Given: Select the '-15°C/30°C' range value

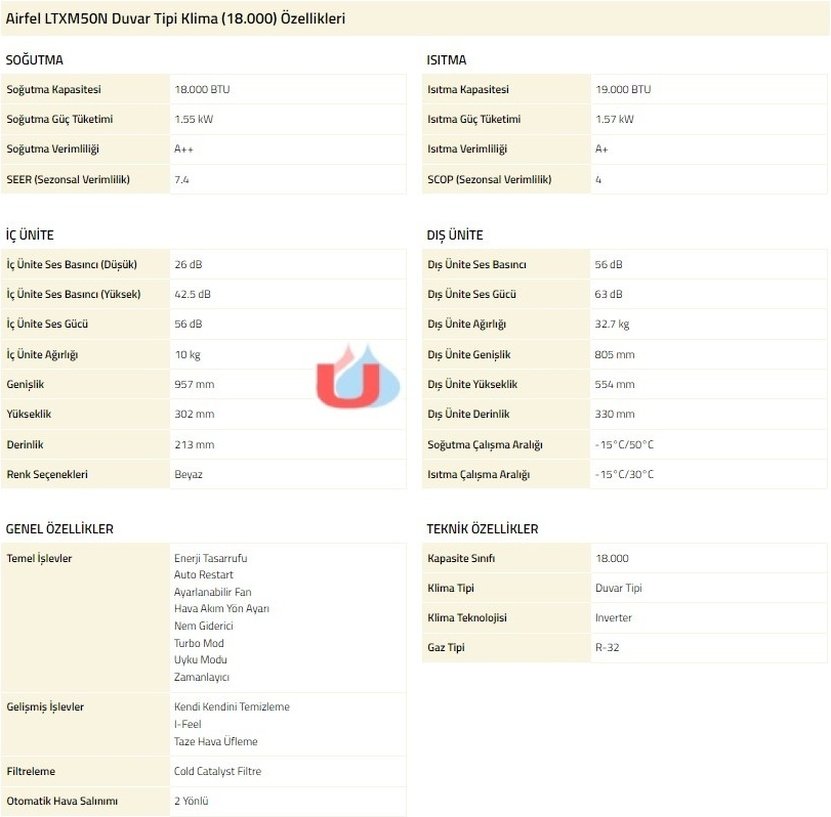Looking at the screenshot, I should 624,474.
